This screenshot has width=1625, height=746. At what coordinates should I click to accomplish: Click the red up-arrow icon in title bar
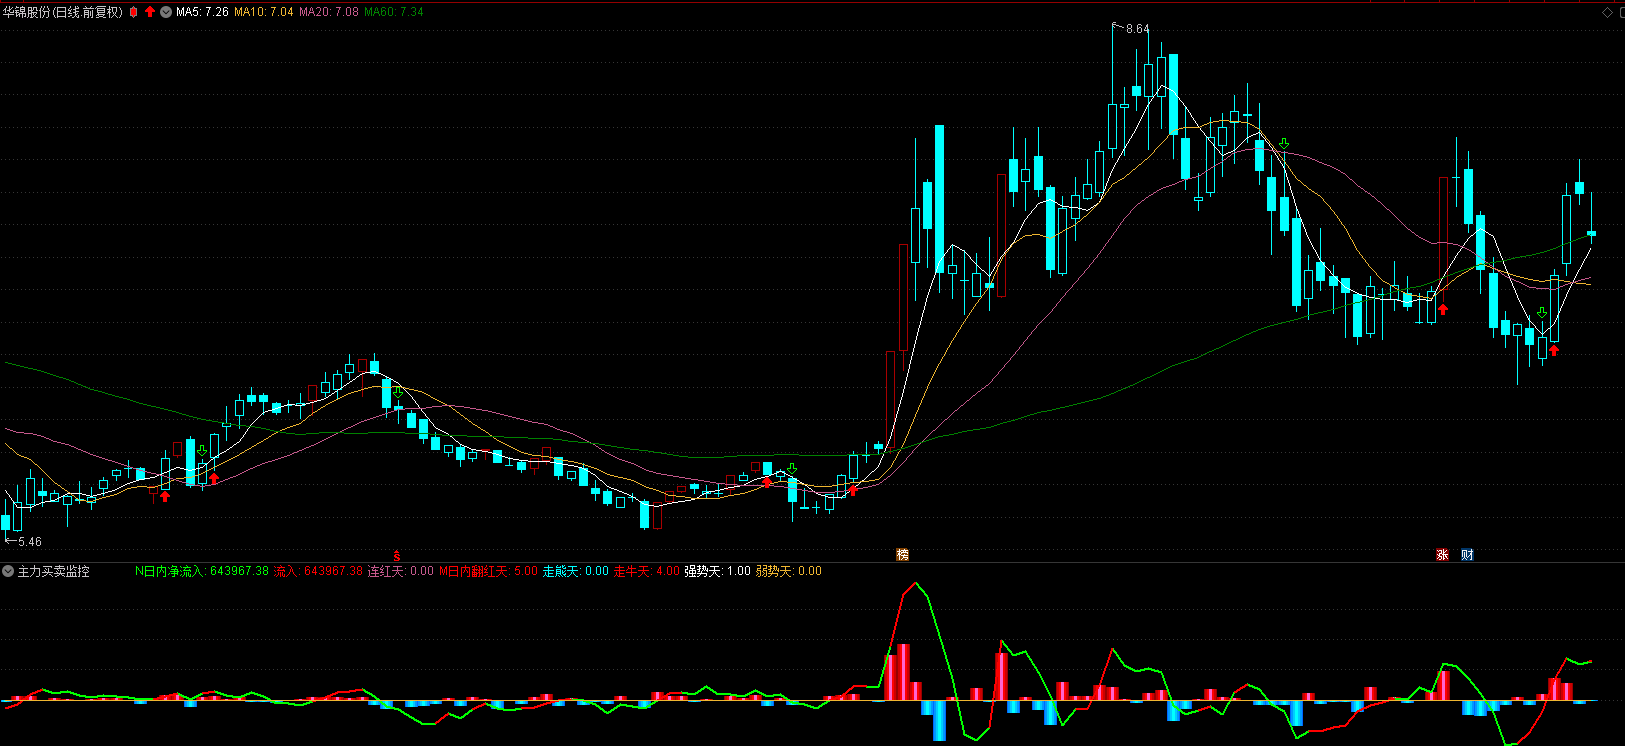click(150, 12)
